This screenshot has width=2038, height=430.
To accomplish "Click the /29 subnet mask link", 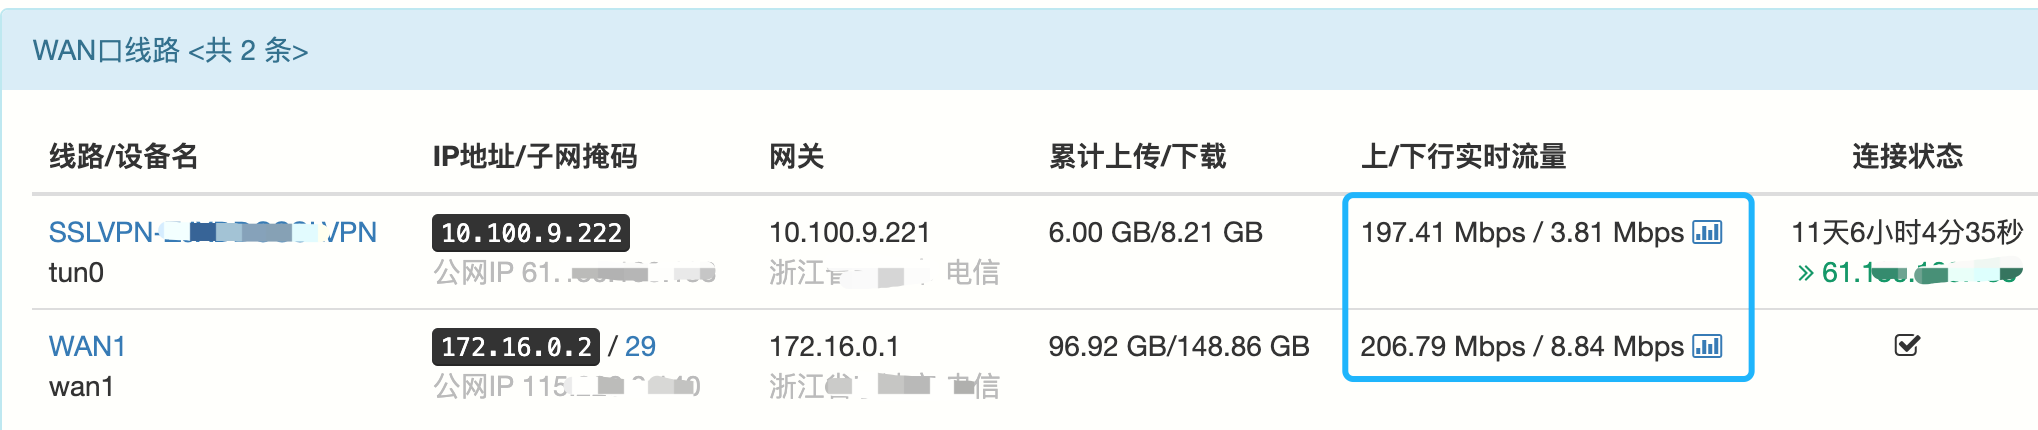I will point(640,347).
